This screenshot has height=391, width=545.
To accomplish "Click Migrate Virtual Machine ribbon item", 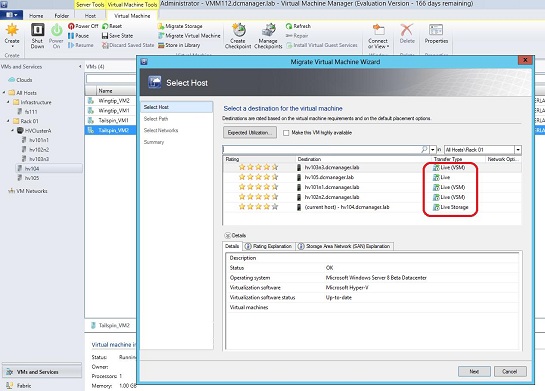I will pyautogui.click(x=189, y=35).
